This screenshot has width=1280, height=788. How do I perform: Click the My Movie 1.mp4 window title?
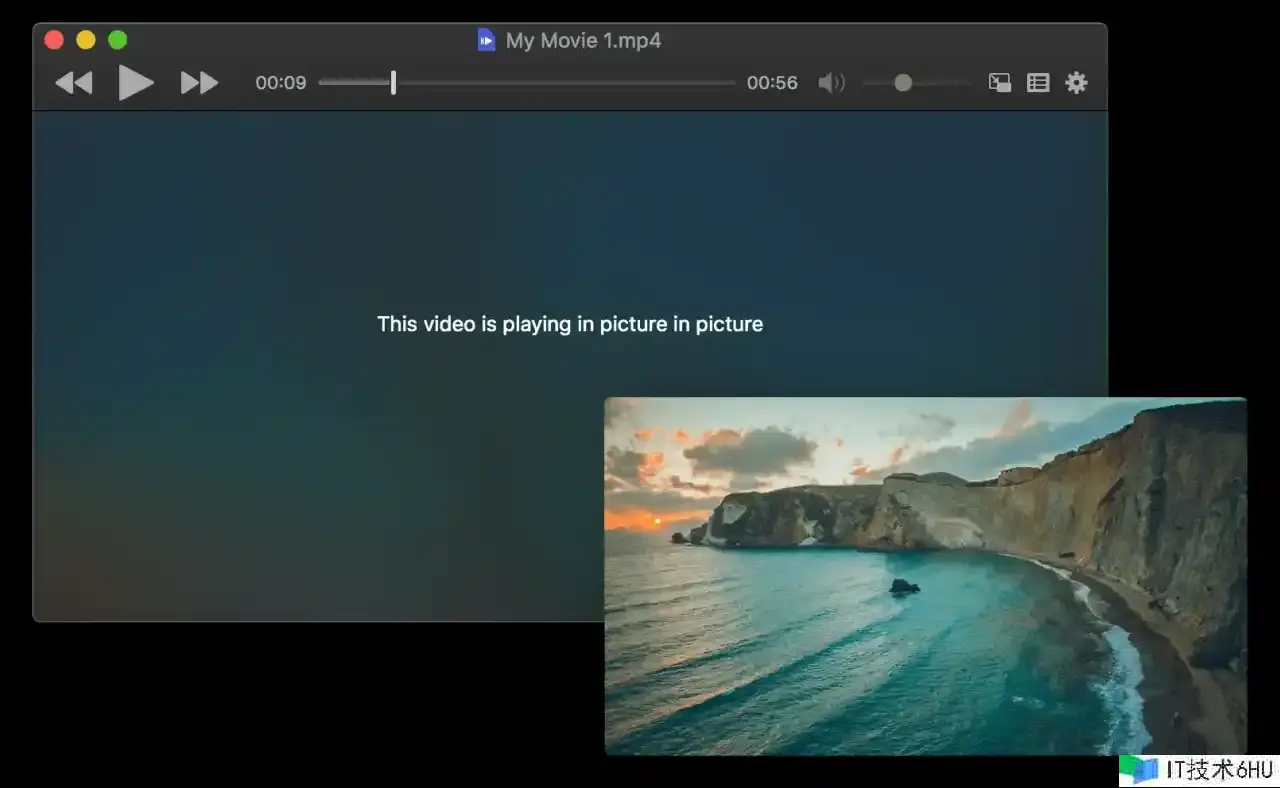583,41
